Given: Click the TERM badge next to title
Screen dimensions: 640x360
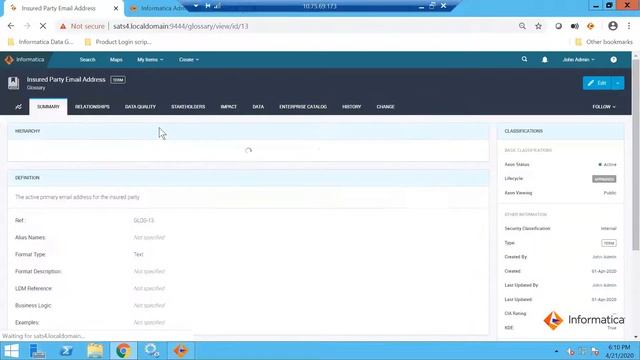Looking at the screenshot, I should pos(118,80).
